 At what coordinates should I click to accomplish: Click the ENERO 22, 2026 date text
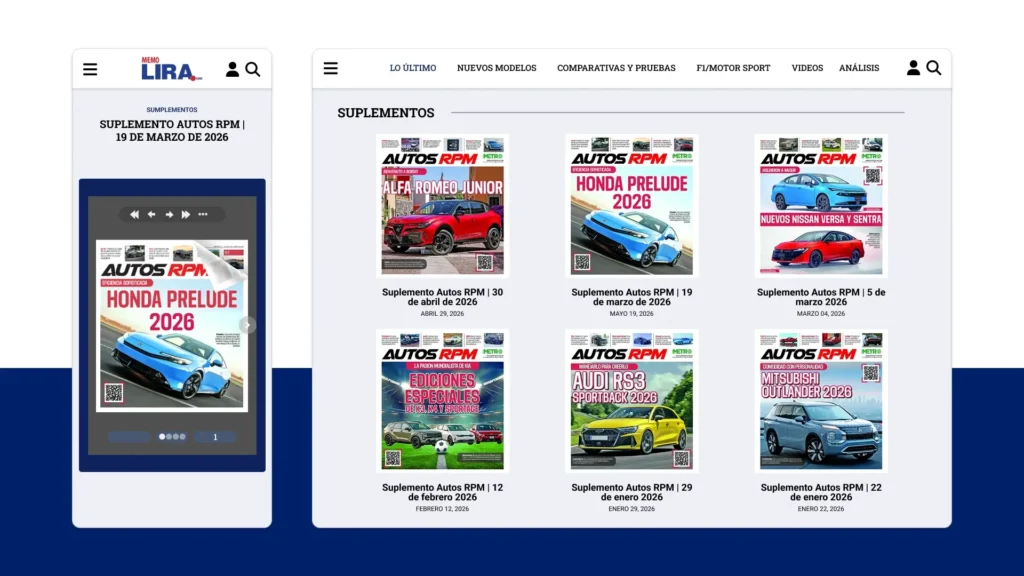tap(821, 509)
